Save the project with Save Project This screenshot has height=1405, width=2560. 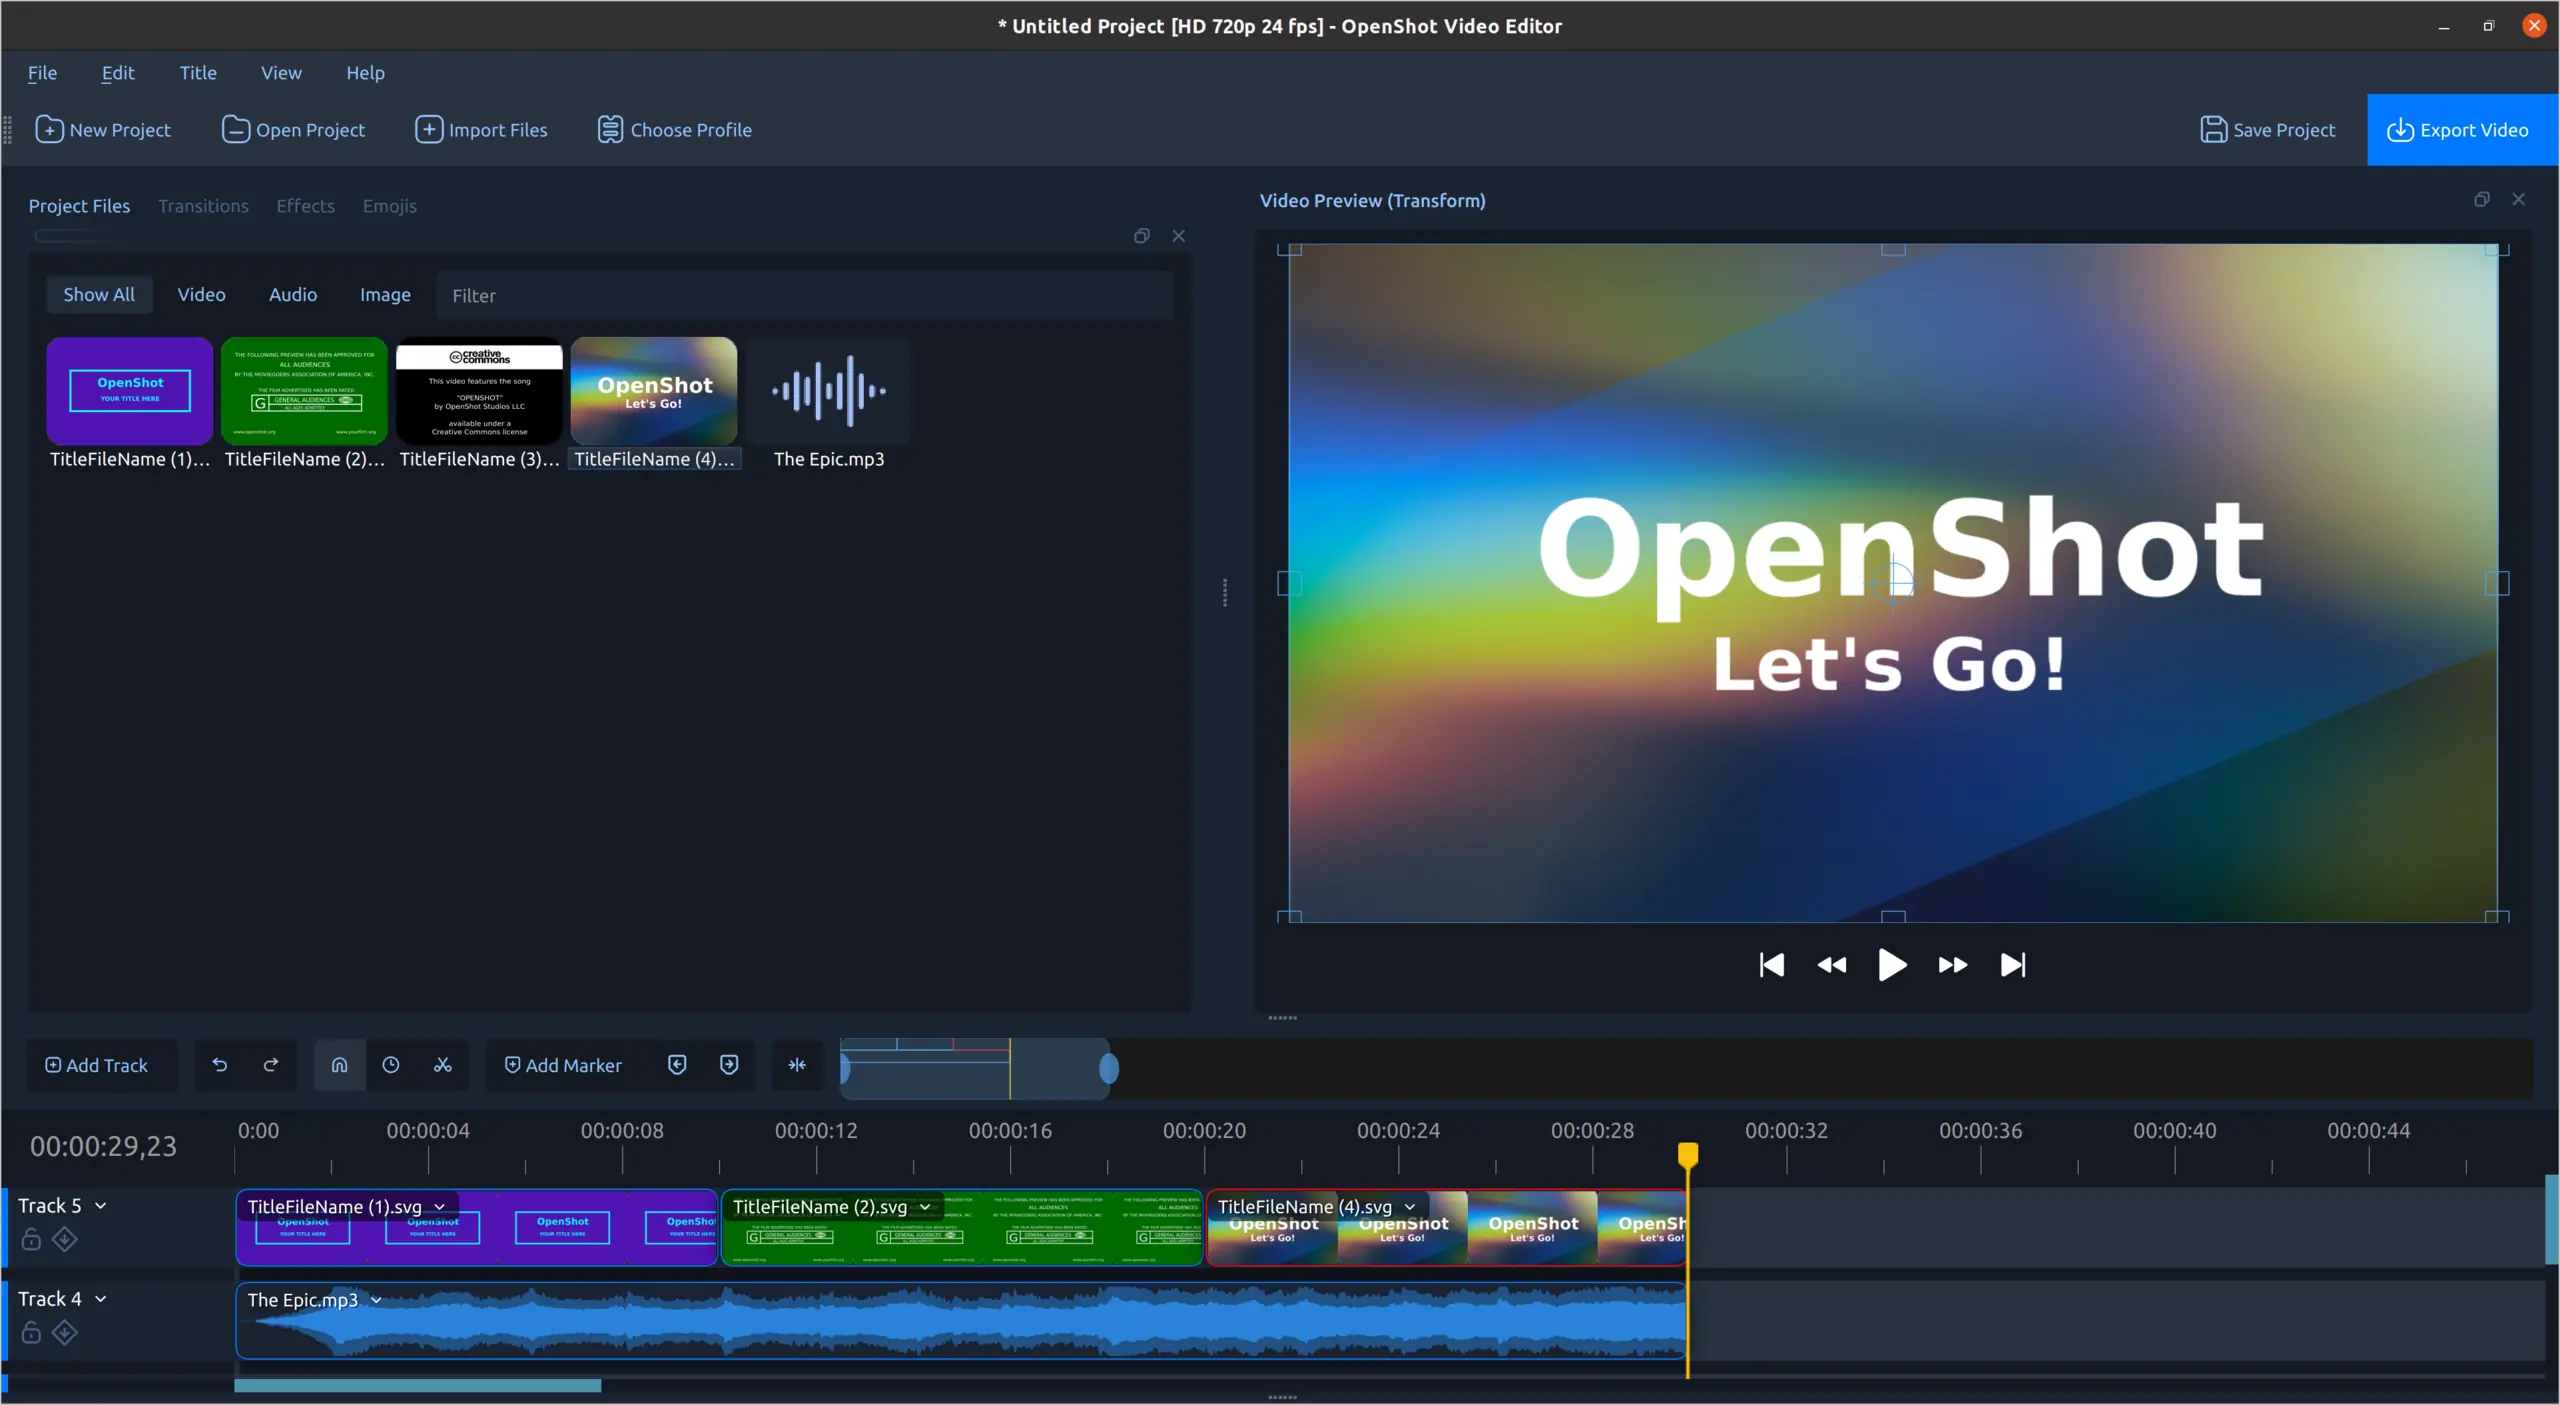(x=2267, y=130)
